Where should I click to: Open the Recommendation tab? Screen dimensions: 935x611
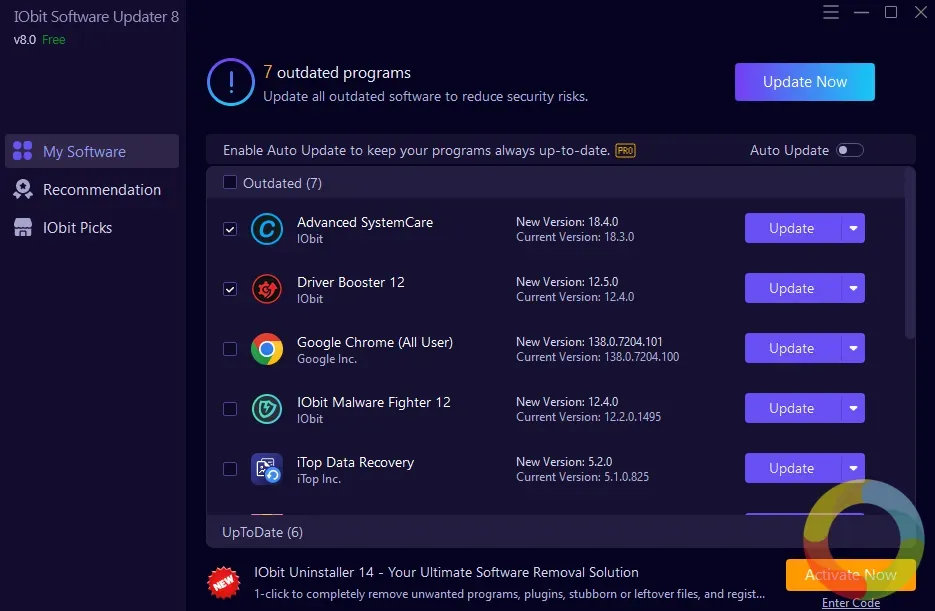click(92, 190)
